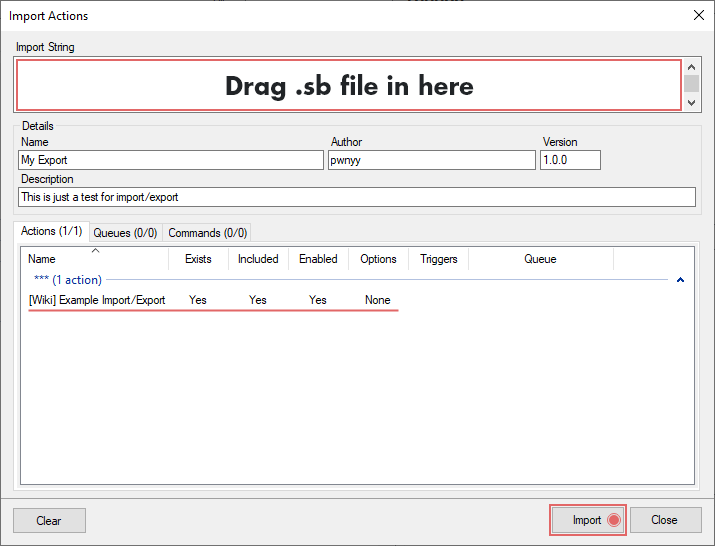
Task: Click the Close button at bottom right
Action: point(664,520)
